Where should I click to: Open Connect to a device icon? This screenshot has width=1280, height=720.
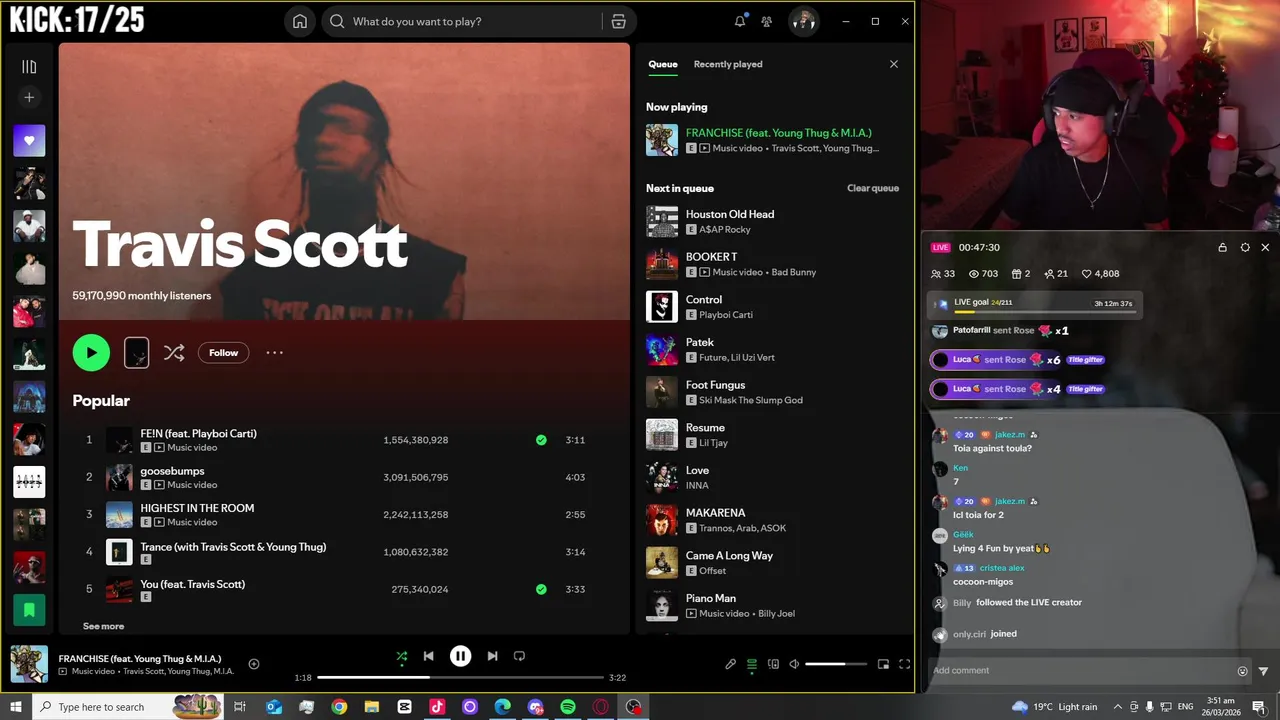click(773, 664)
